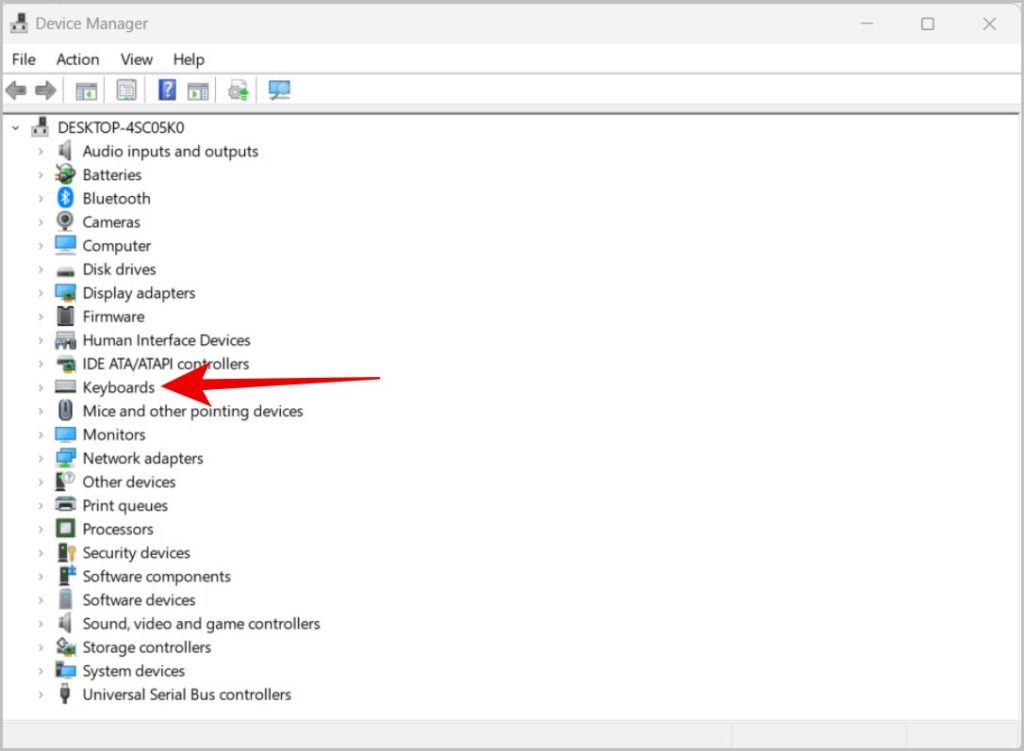
Task: Select the Network adapters label
Action: tap(143, 458)
